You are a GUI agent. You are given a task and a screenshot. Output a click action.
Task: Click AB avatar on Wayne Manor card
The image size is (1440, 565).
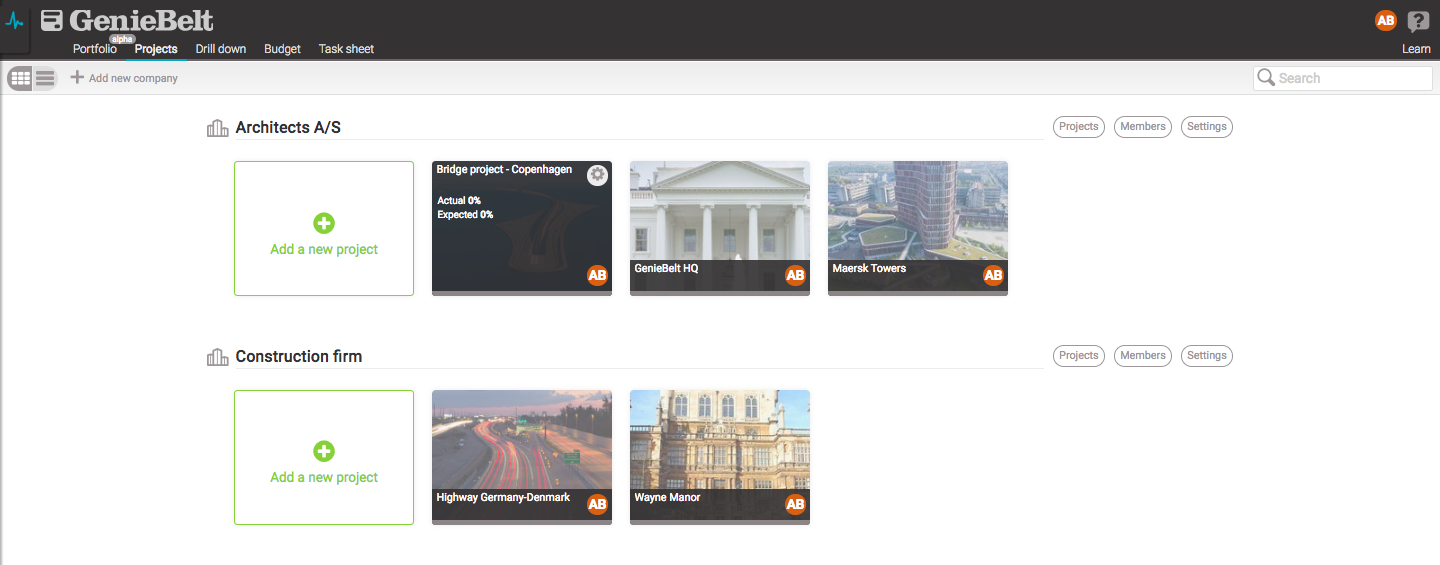(x=795, y=504)
